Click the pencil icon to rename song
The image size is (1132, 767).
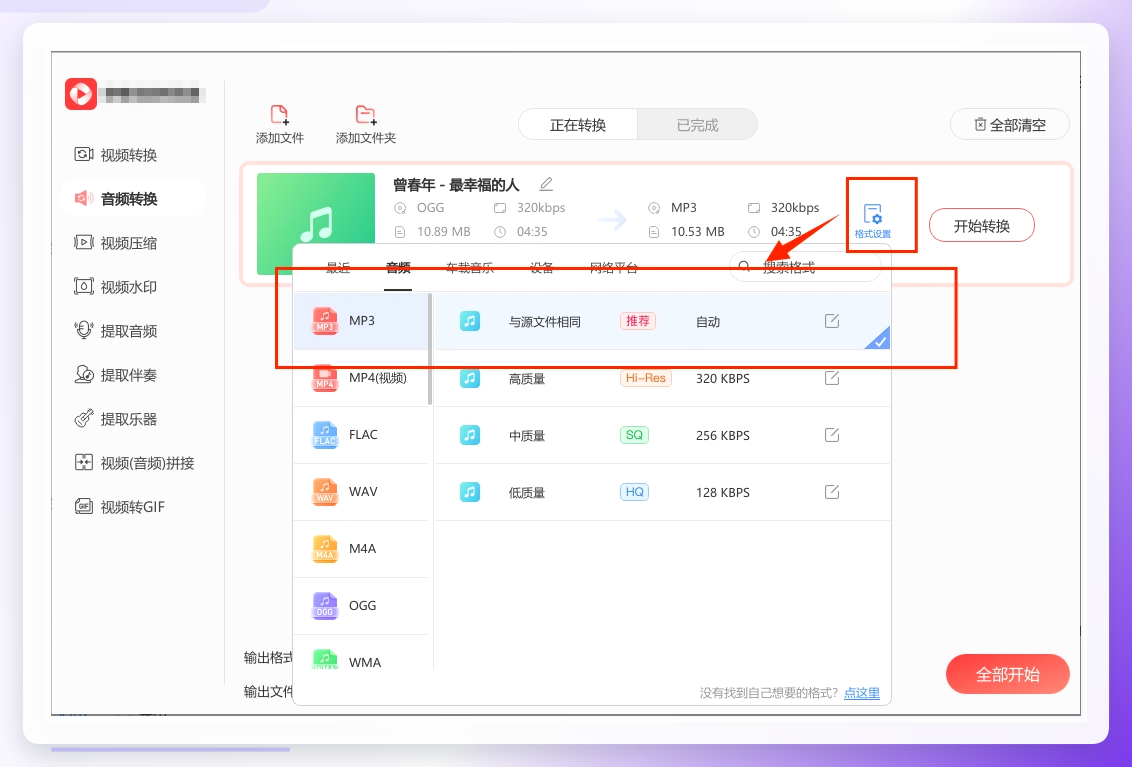click(x=547, y=184)
